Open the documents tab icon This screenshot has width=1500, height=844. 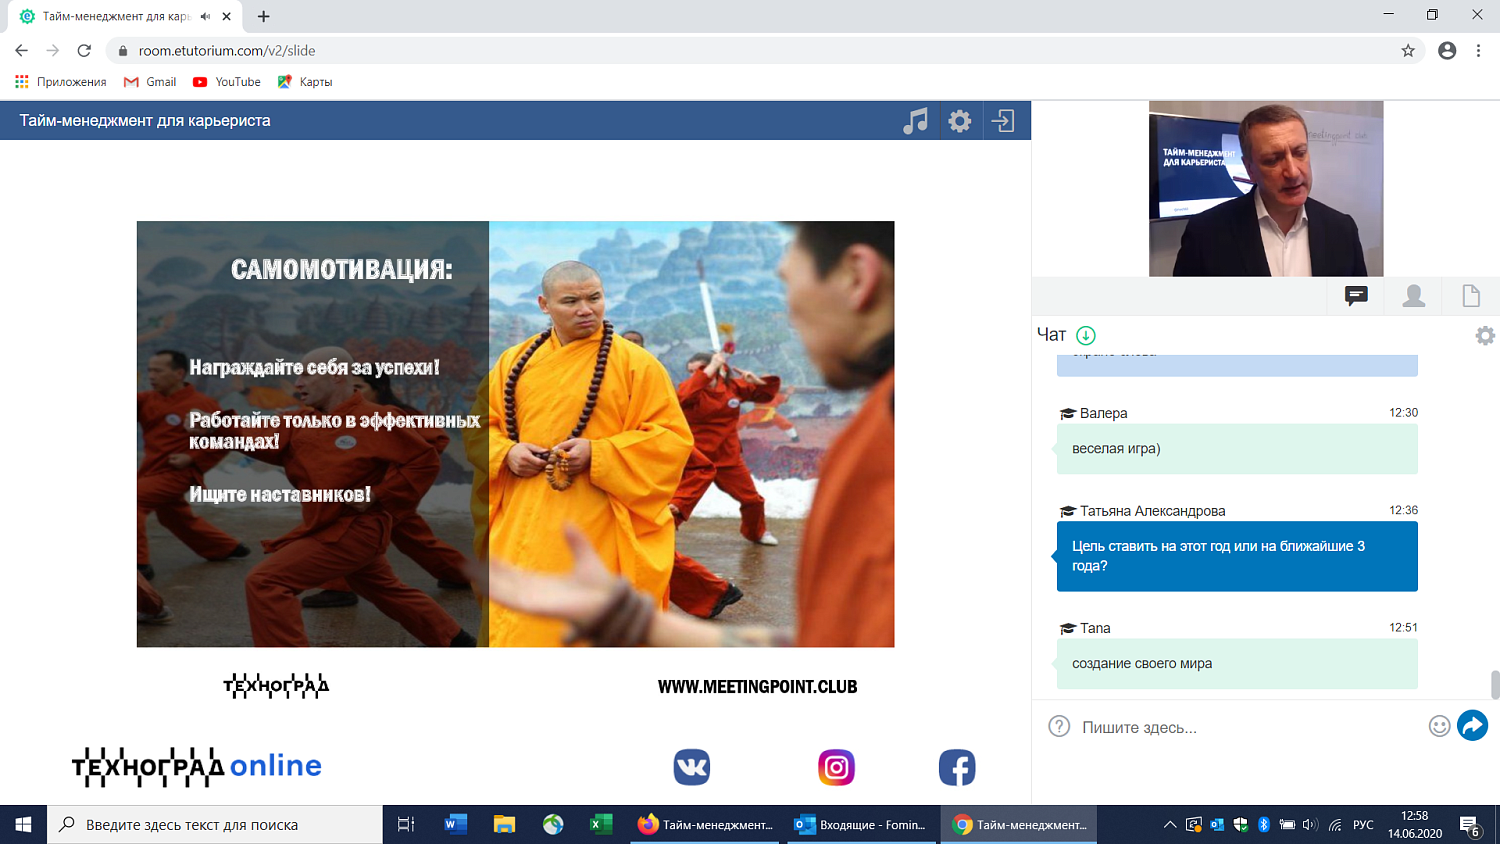coord(1471,296)
